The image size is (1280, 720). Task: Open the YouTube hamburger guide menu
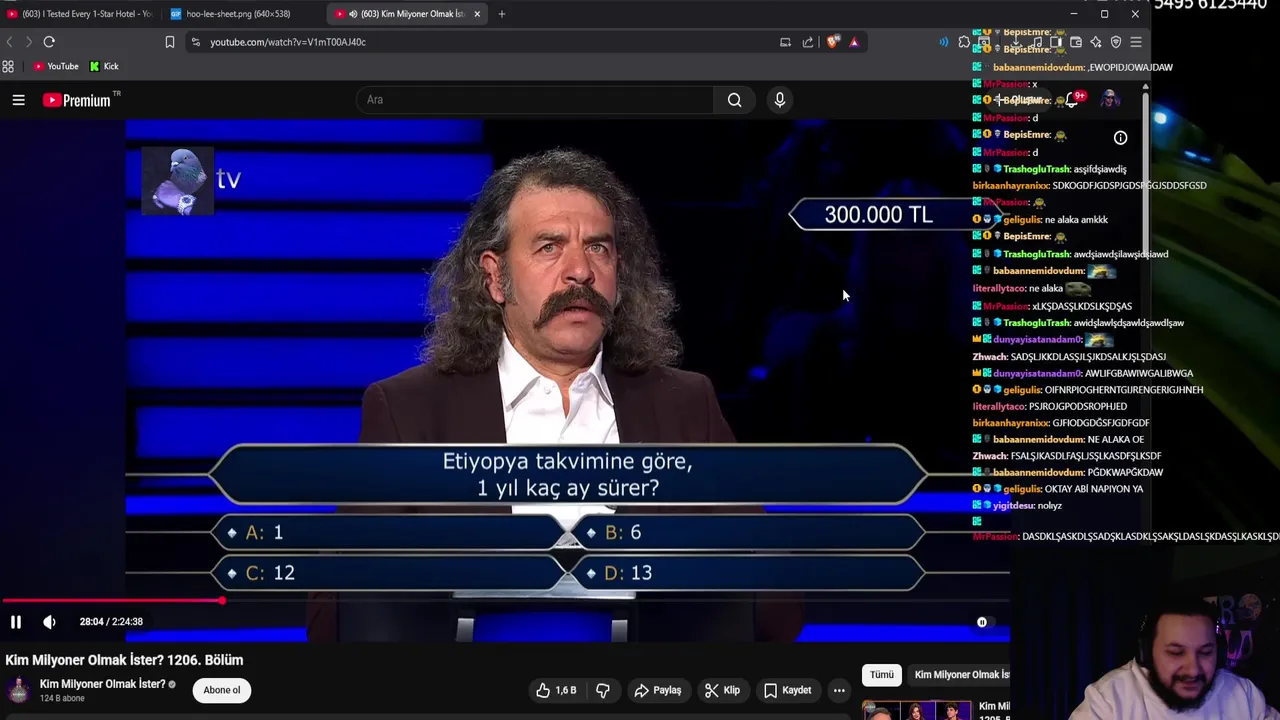(x=18, y=100)
